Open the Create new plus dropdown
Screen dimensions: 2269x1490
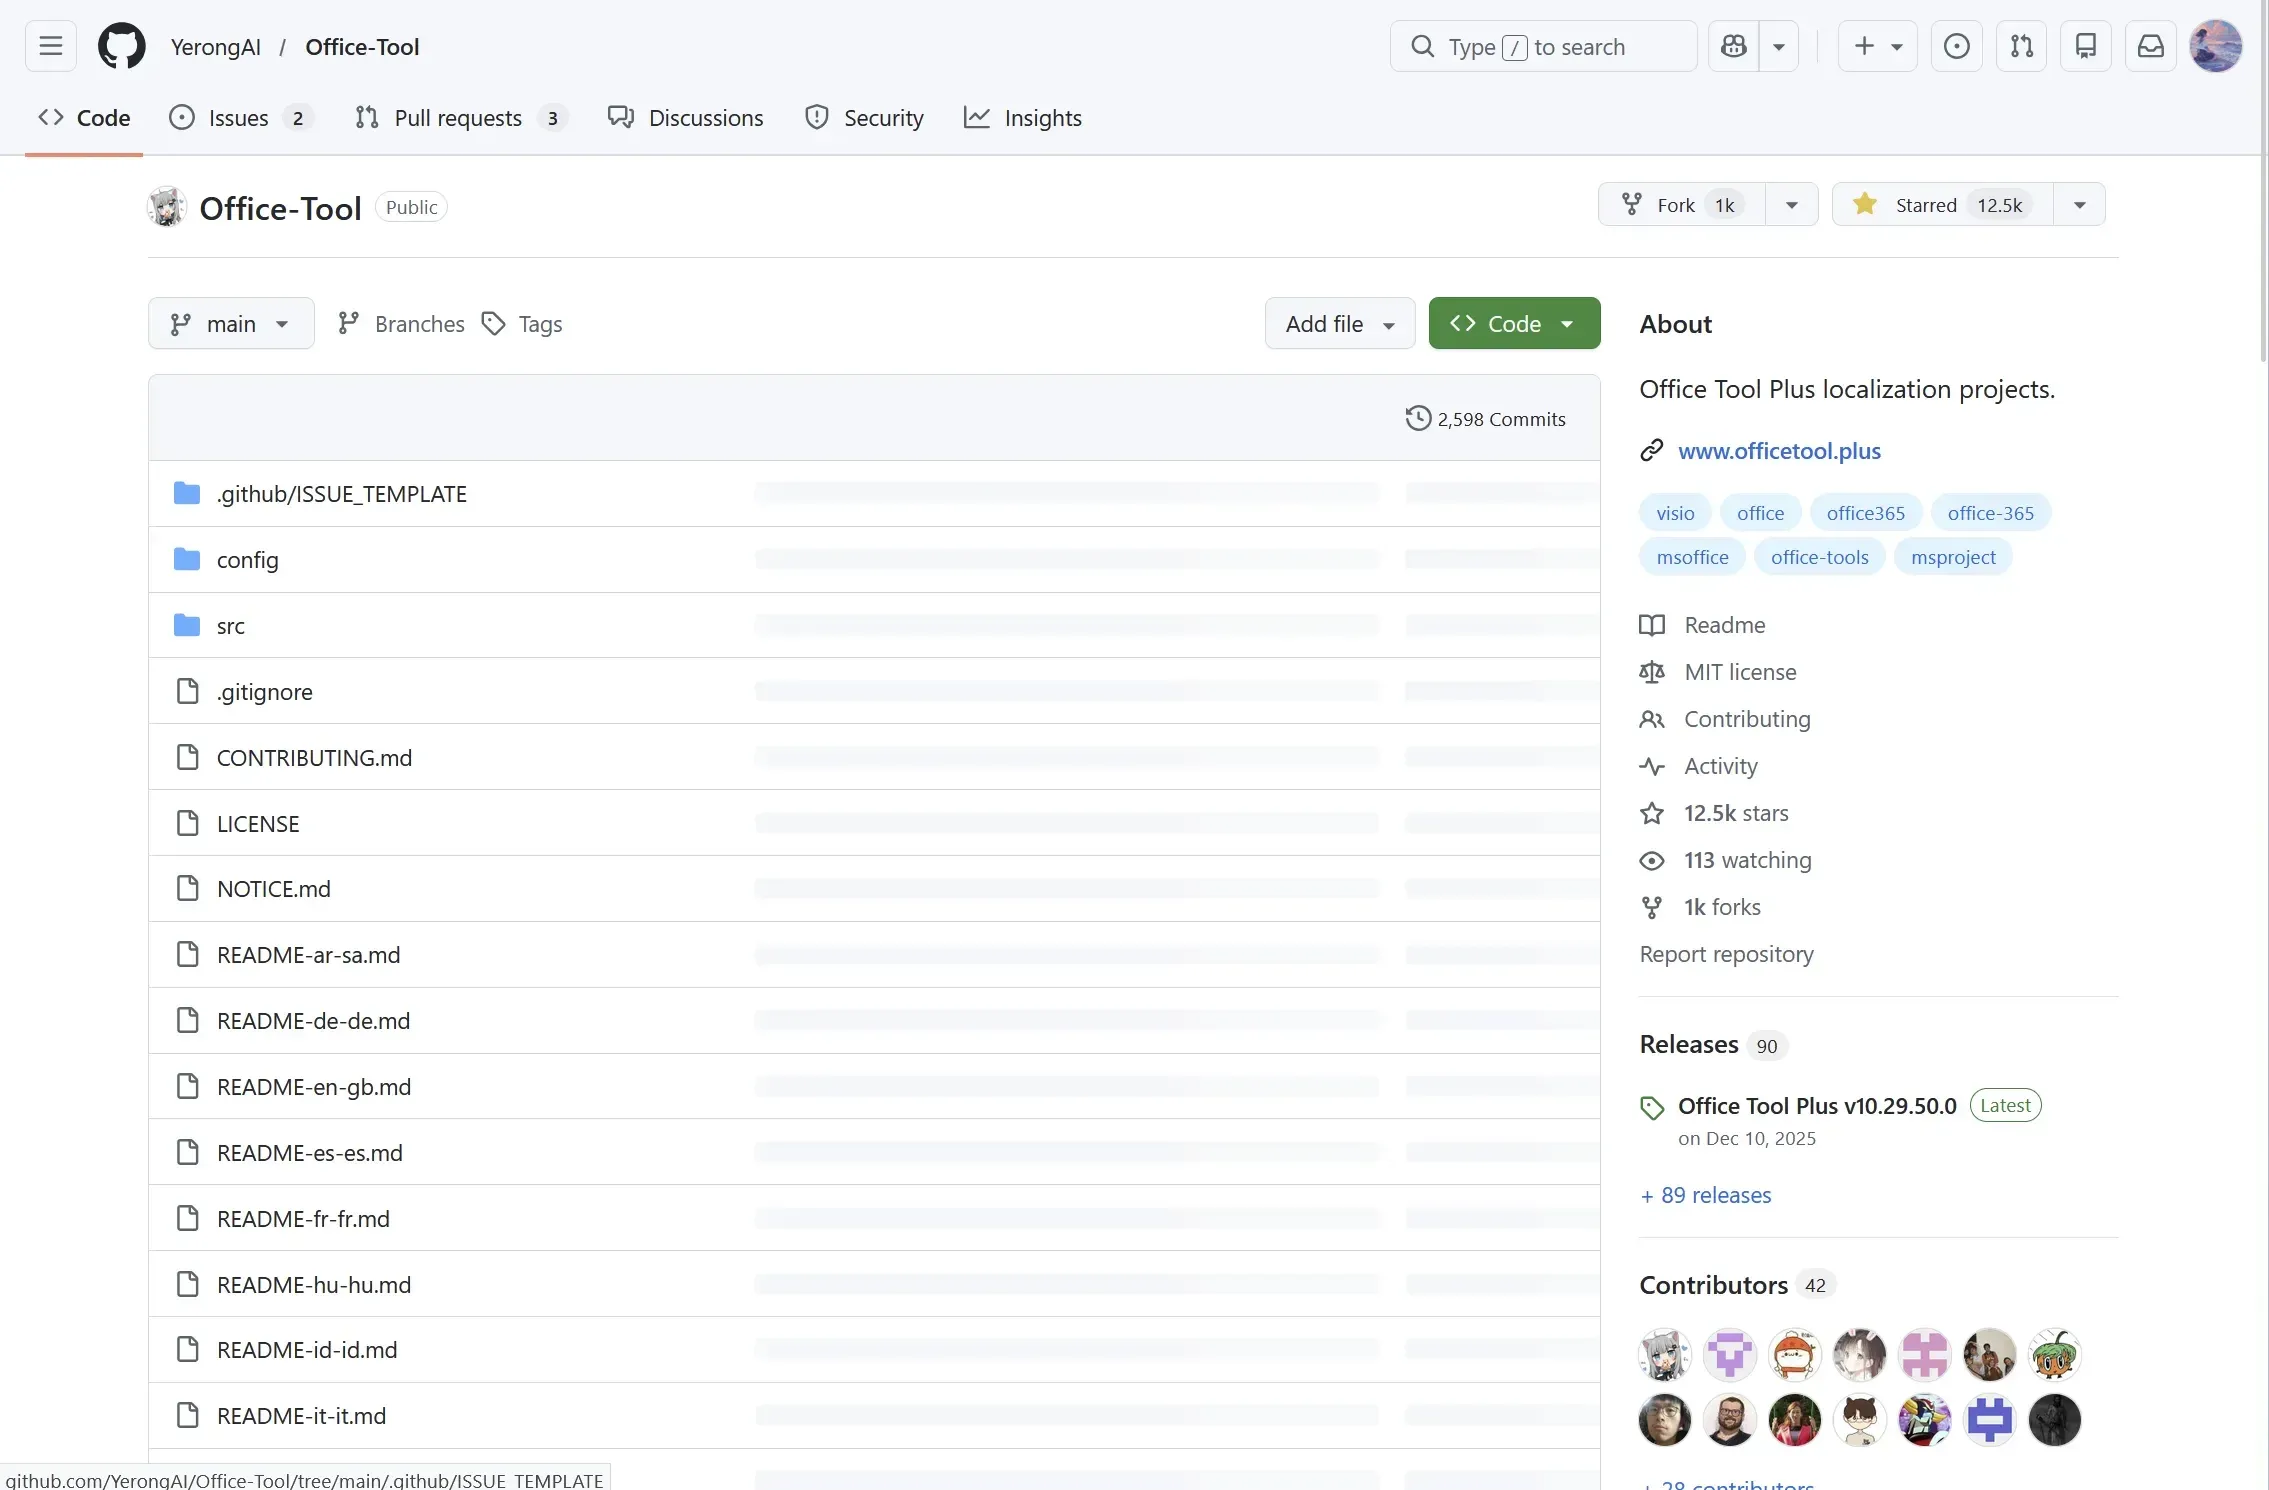click(x=1878, y=46)
